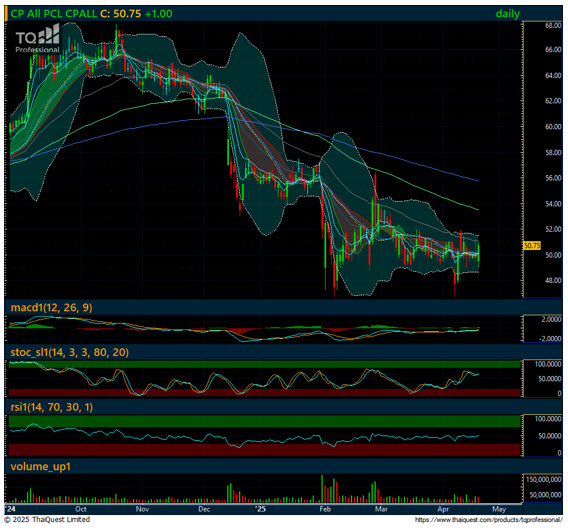Click the Feb label on the time axis

(325, 509)
